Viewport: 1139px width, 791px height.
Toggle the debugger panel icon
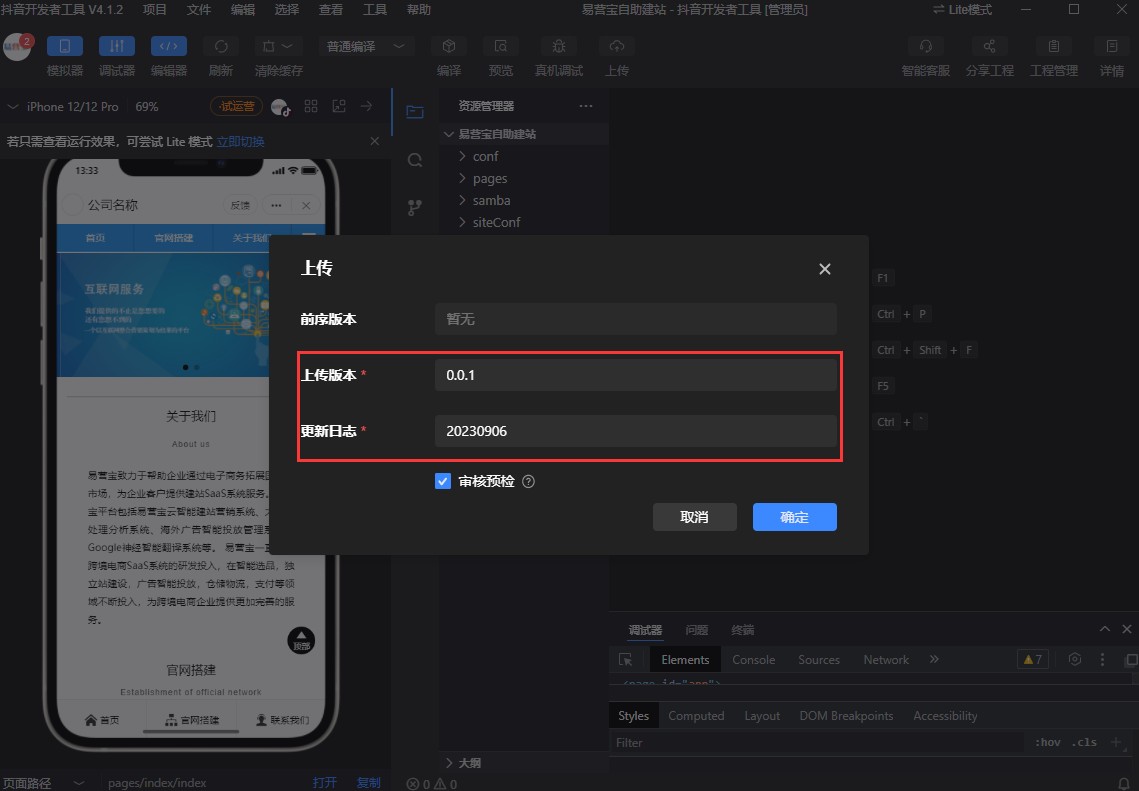[116, 46]
